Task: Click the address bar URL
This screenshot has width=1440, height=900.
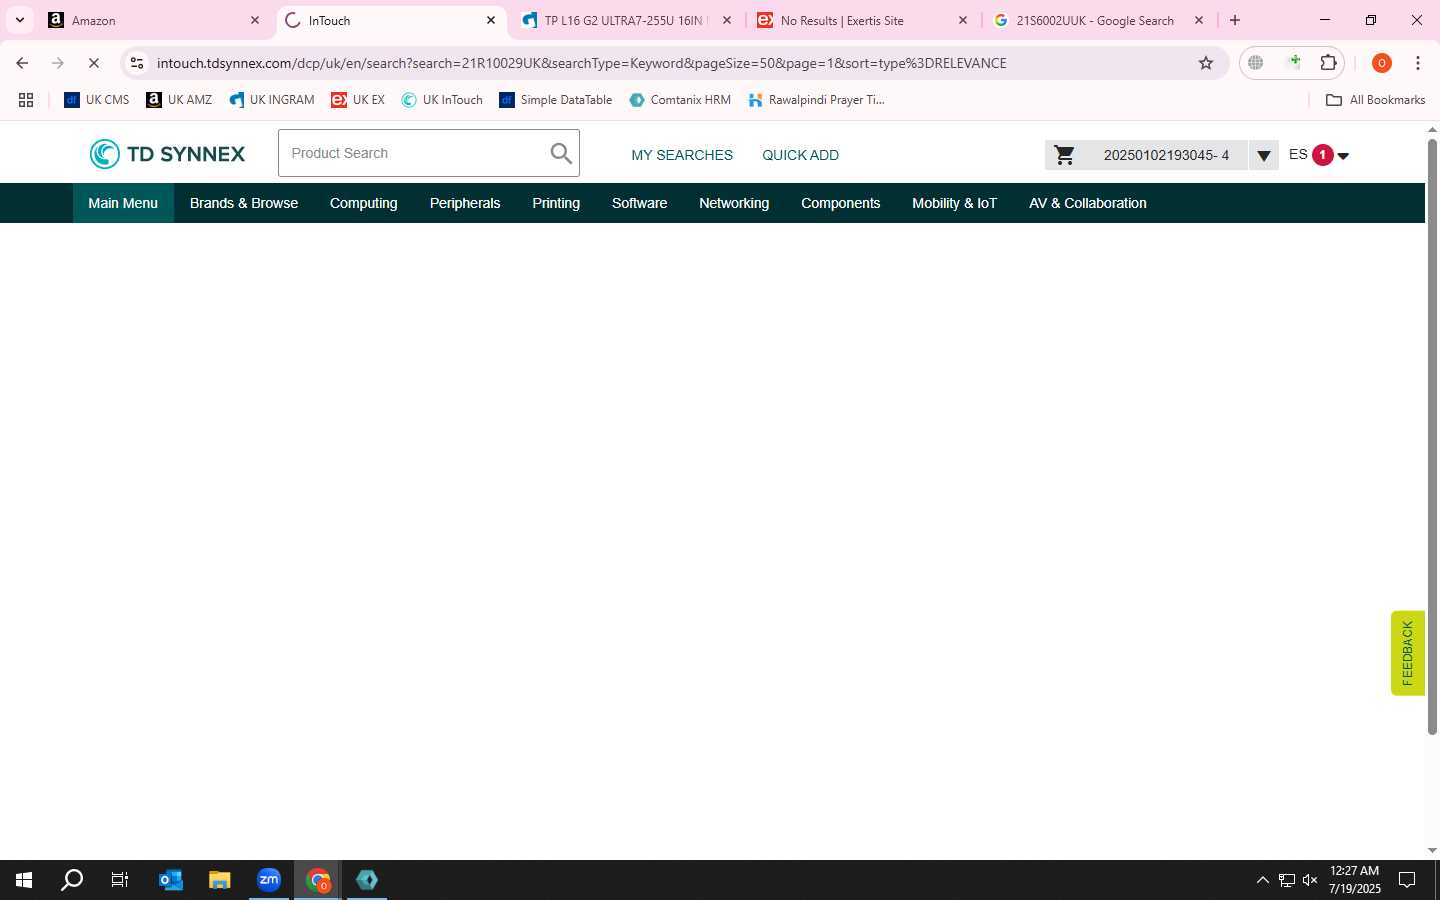Action: point(581,63)
